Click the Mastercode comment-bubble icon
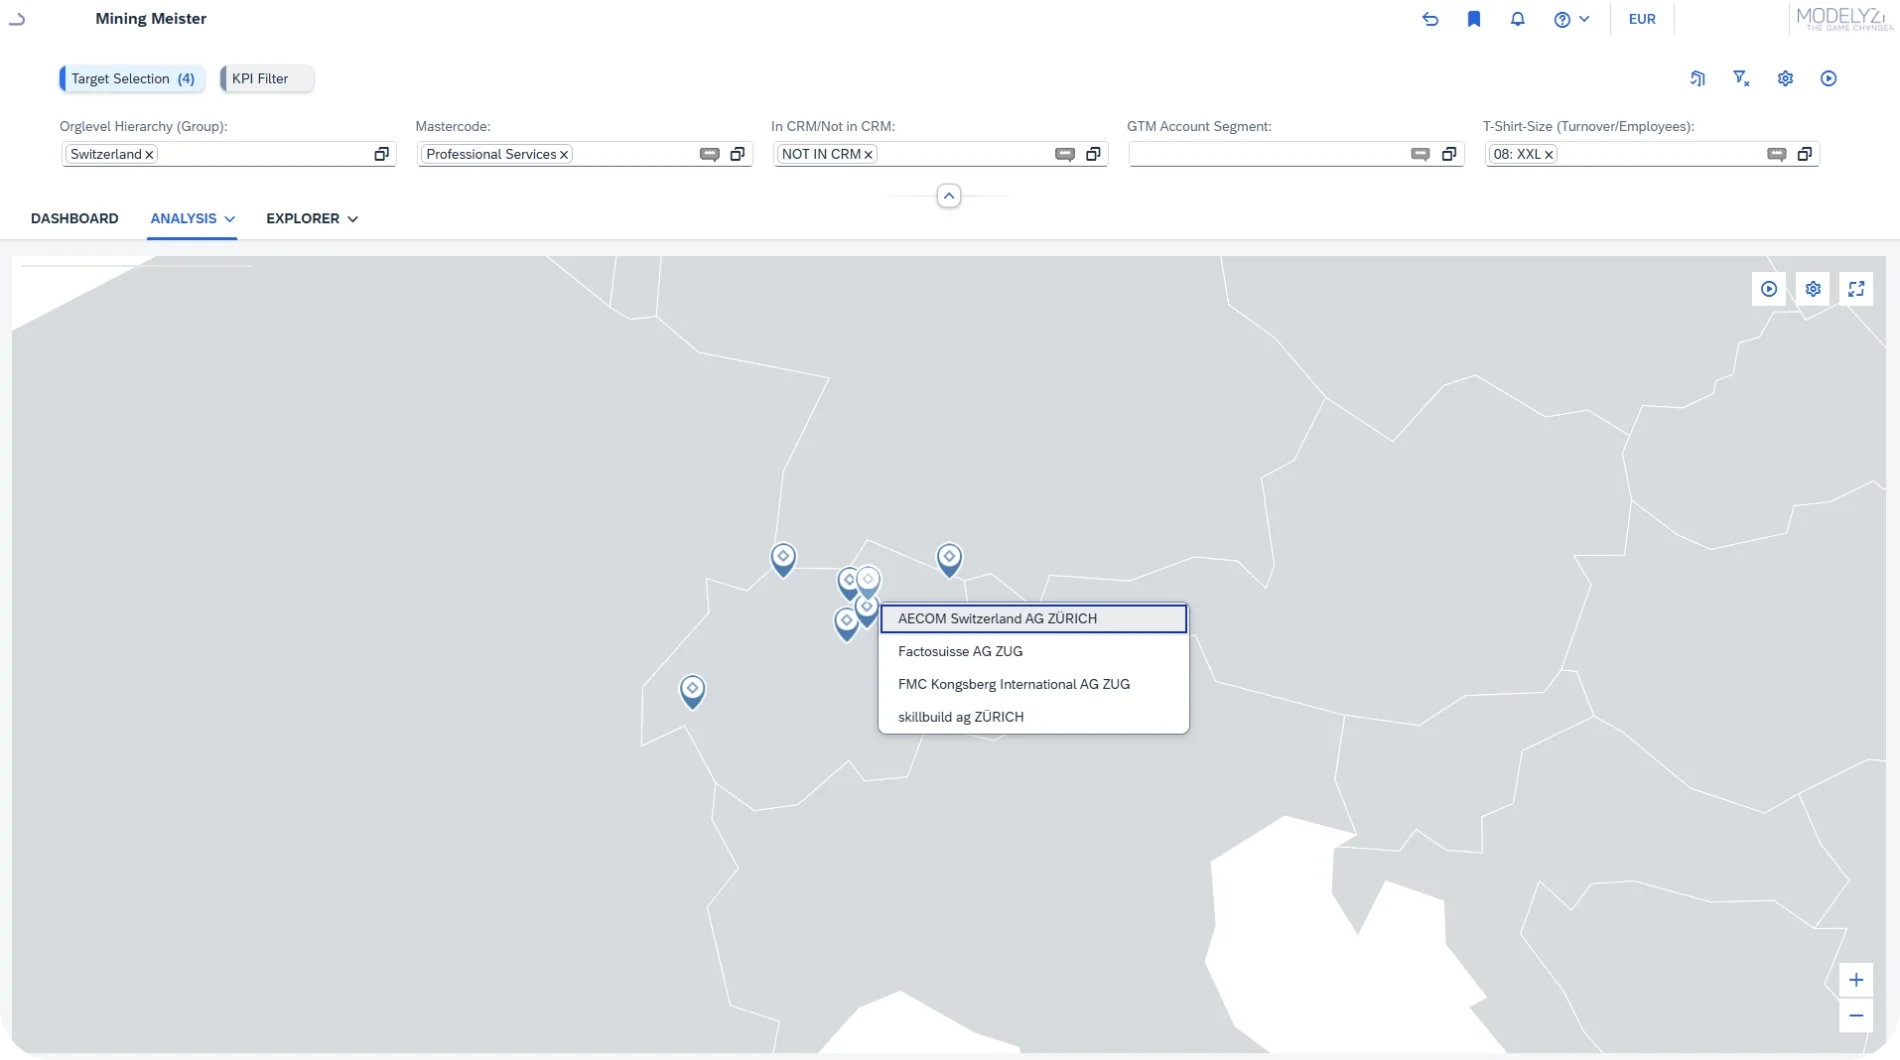The image size is (1900, 1060). click(x=709, y=154)
